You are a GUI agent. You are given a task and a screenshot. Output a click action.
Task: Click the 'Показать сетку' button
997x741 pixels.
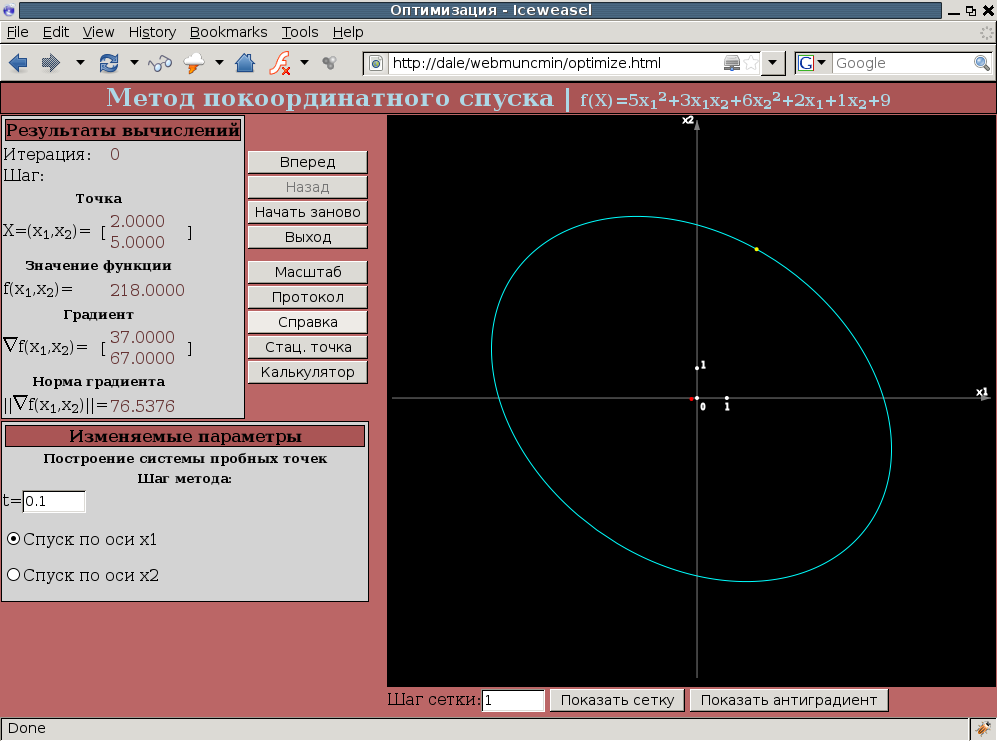(x=617, y=700)
